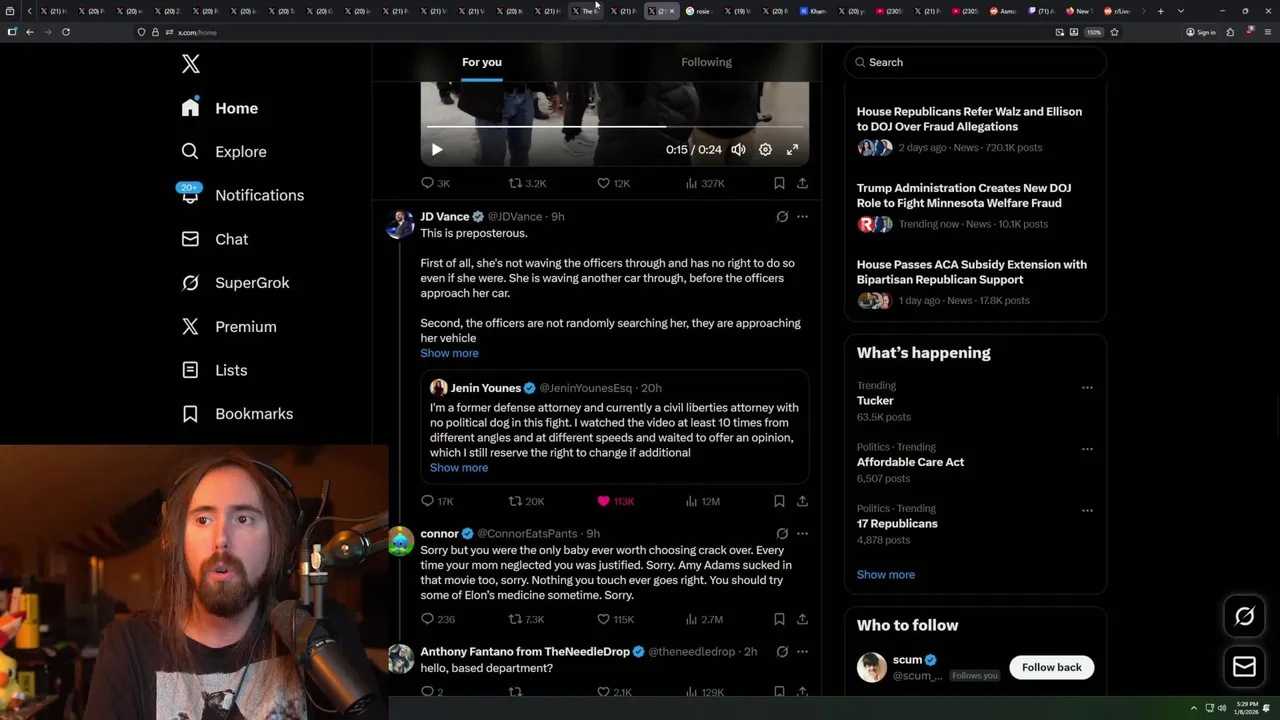
Task: Bookmark JD Vance's post
Action: pos(779,501)
